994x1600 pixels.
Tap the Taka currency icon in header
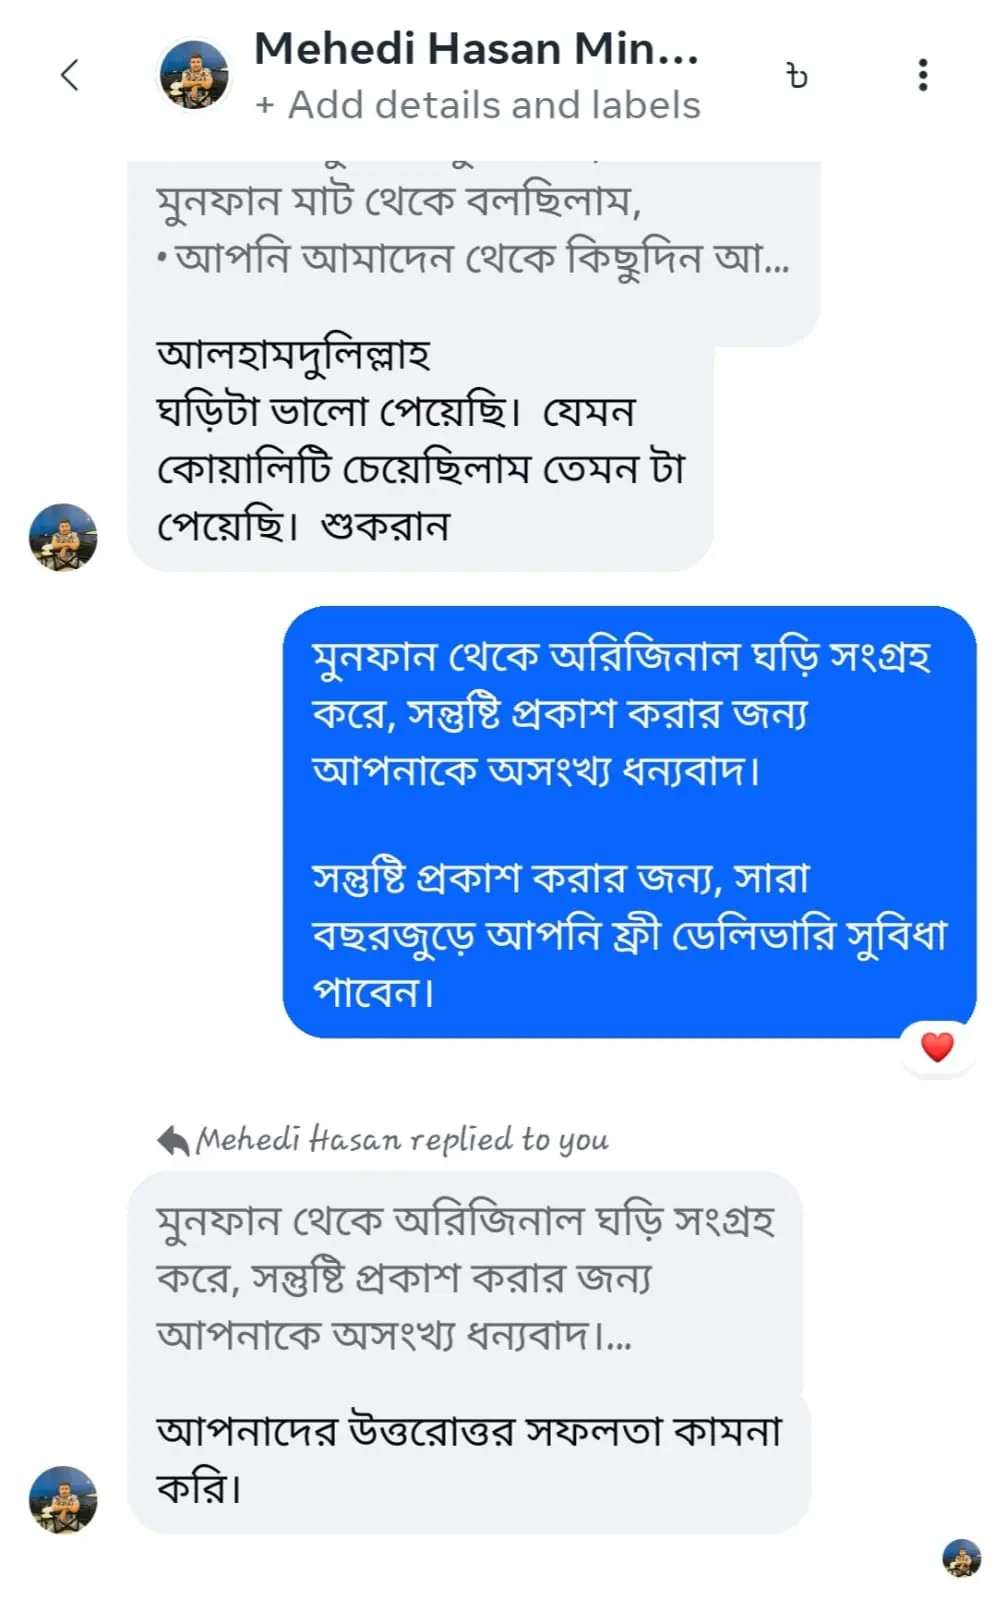click(x=797, y=76)
